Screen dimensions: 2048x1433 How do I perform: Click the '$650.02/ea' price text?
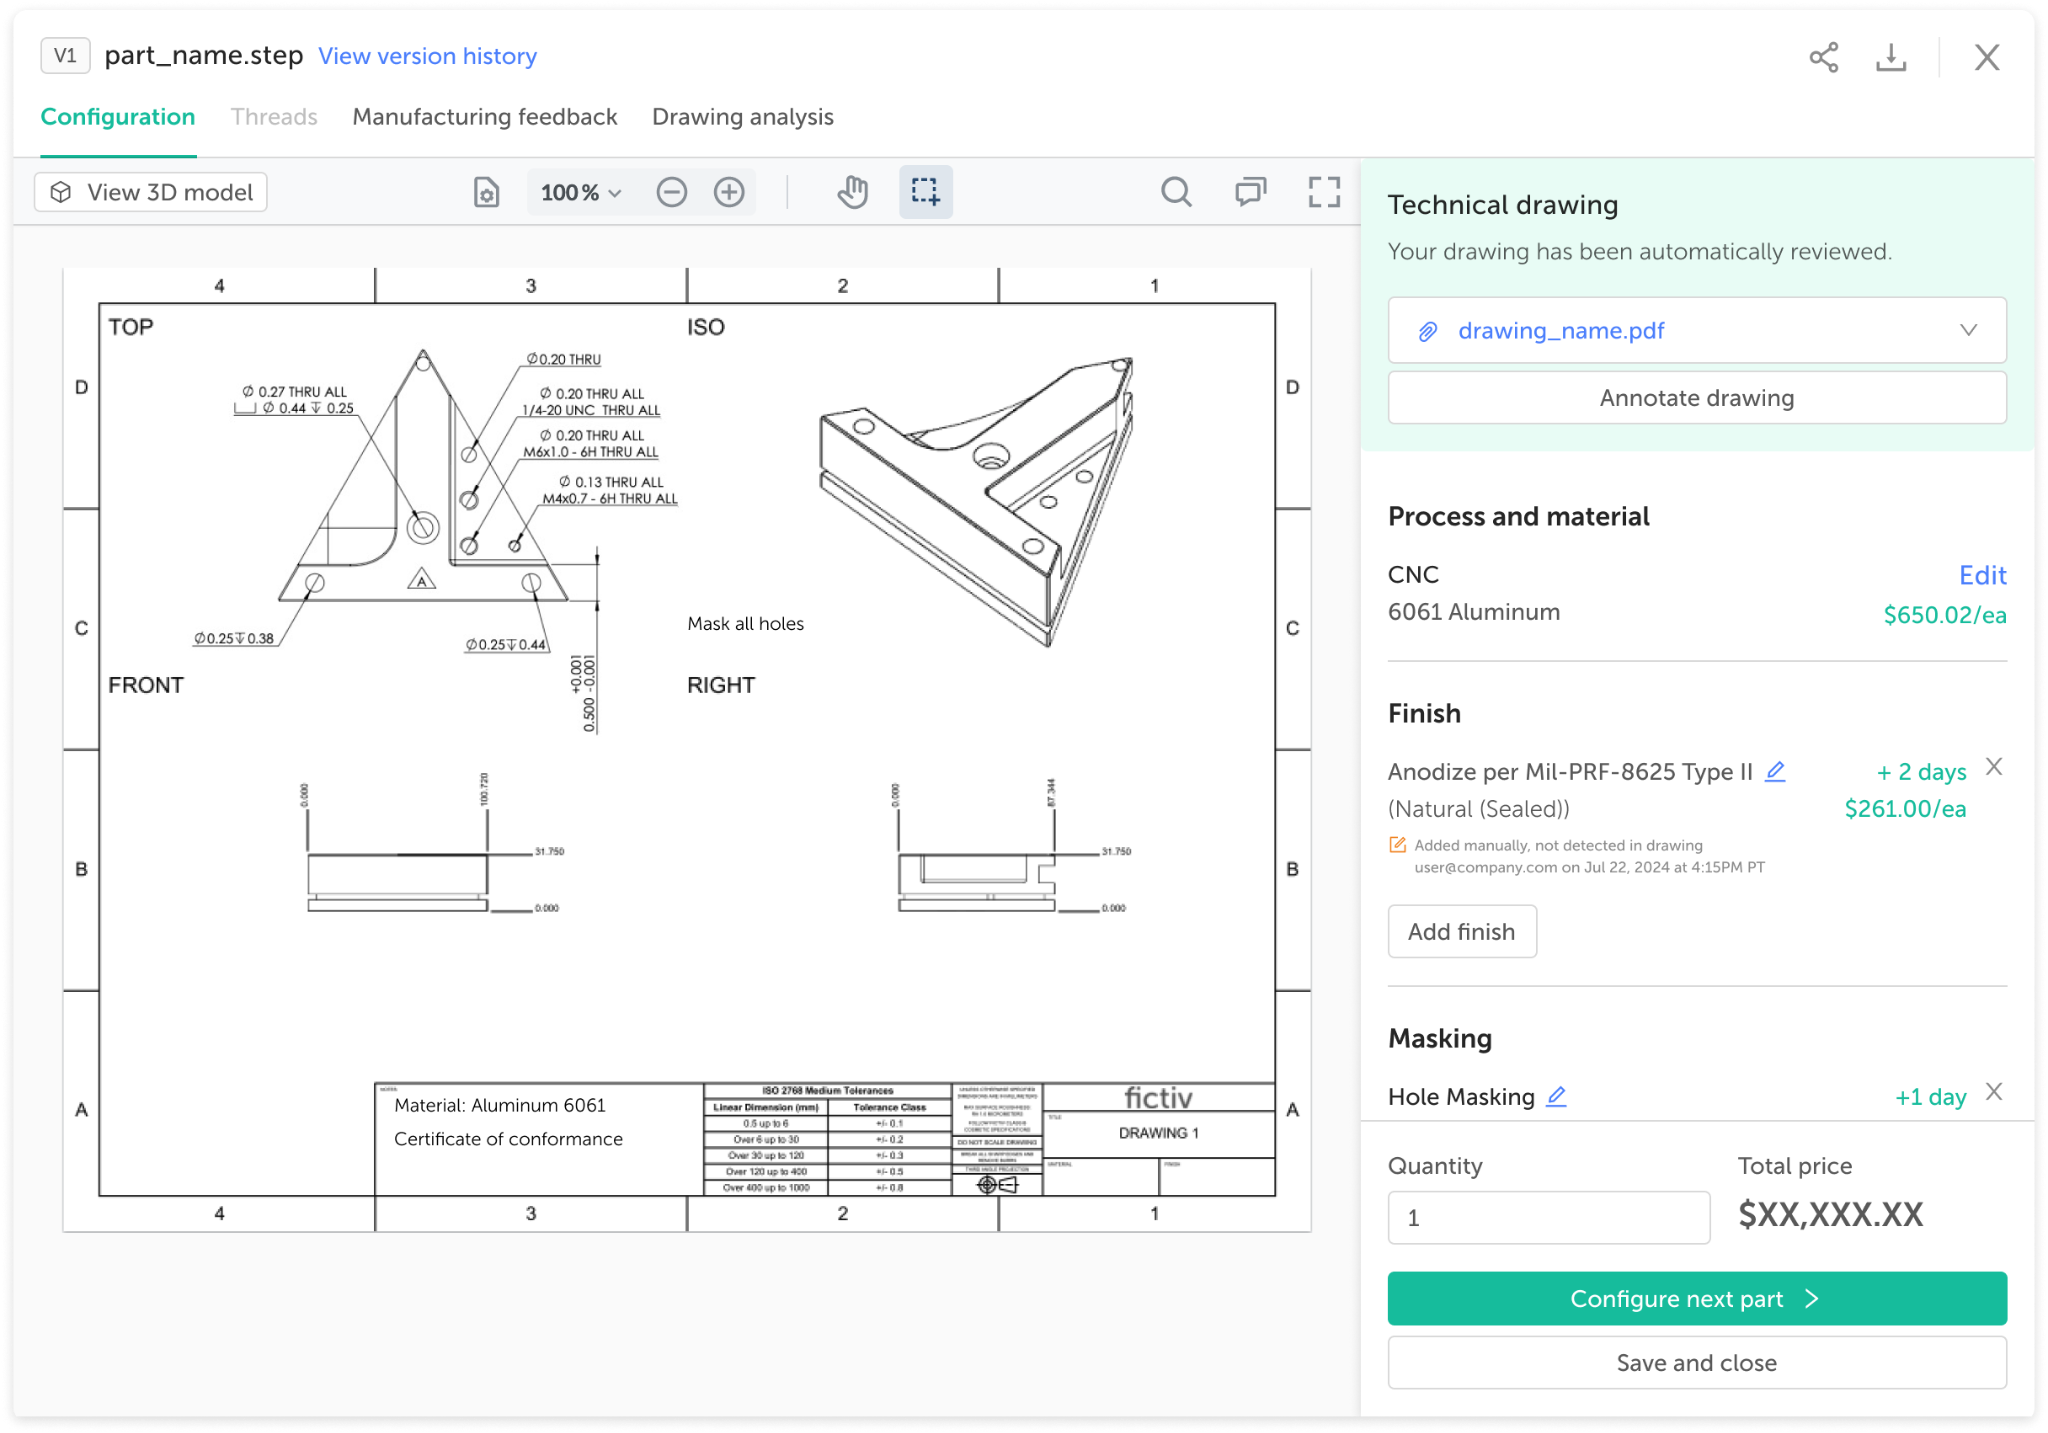[1945, 615]
